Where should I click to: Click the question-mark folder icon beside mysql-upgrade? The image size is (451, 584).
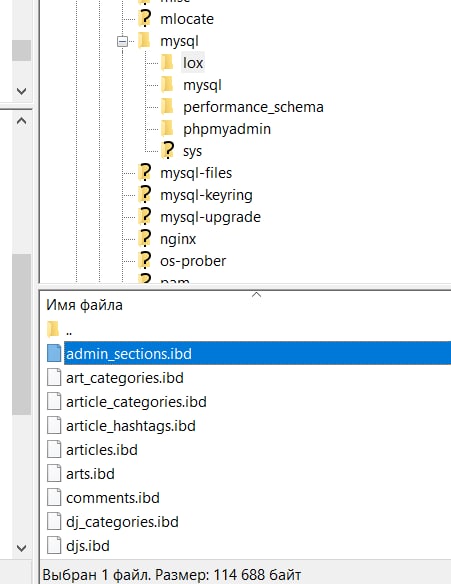pos(144,216)
